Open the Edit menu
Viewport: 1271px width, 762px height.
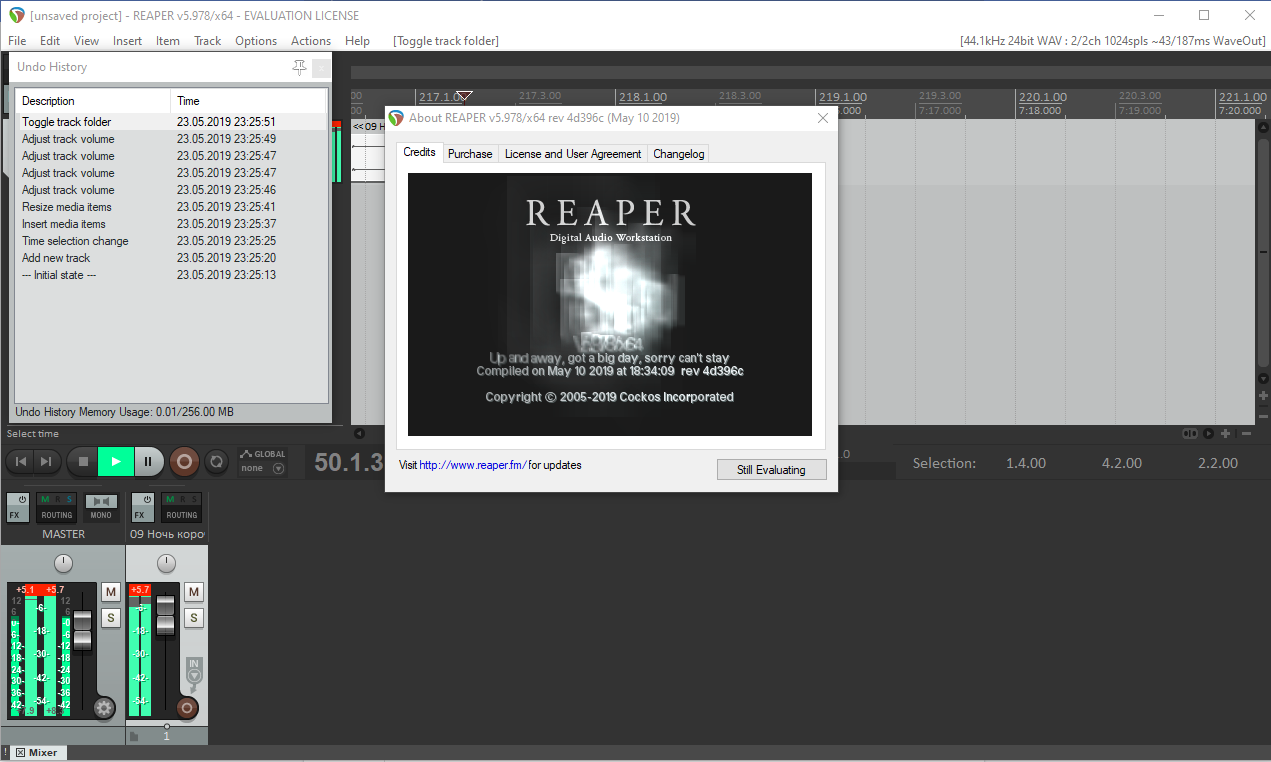point(50,41)
